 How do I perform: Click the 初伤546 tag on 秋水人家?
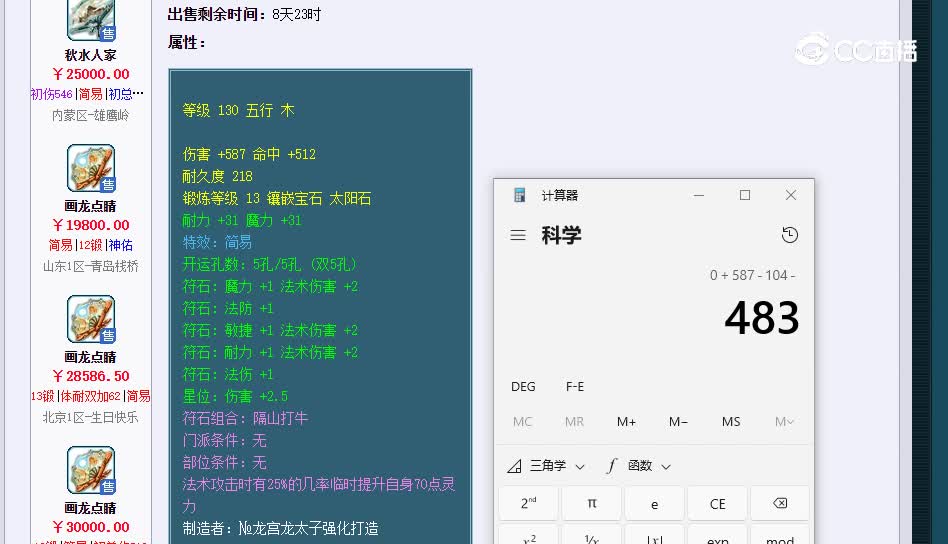(51, 94)
